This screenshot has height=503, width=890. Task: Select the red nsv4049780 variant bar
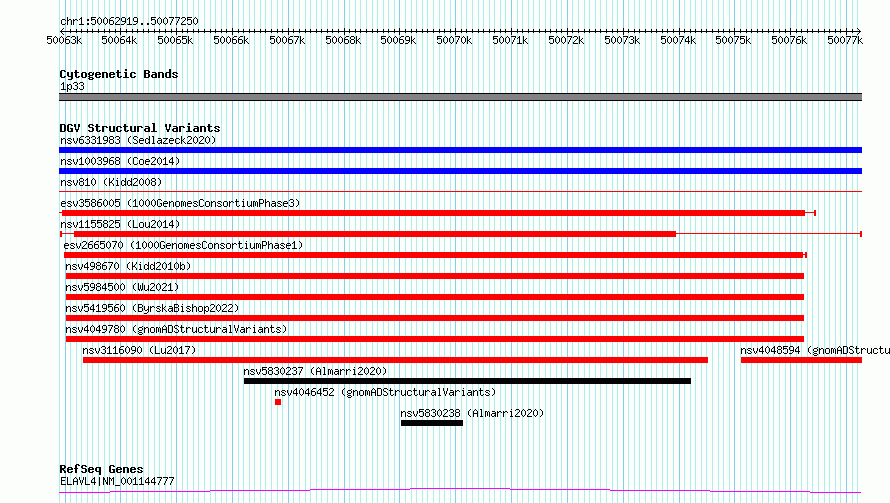point(435,339)
